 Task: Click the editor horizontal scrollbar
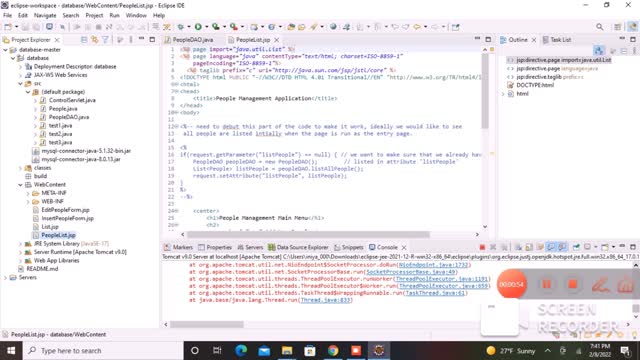pos(308,235)
